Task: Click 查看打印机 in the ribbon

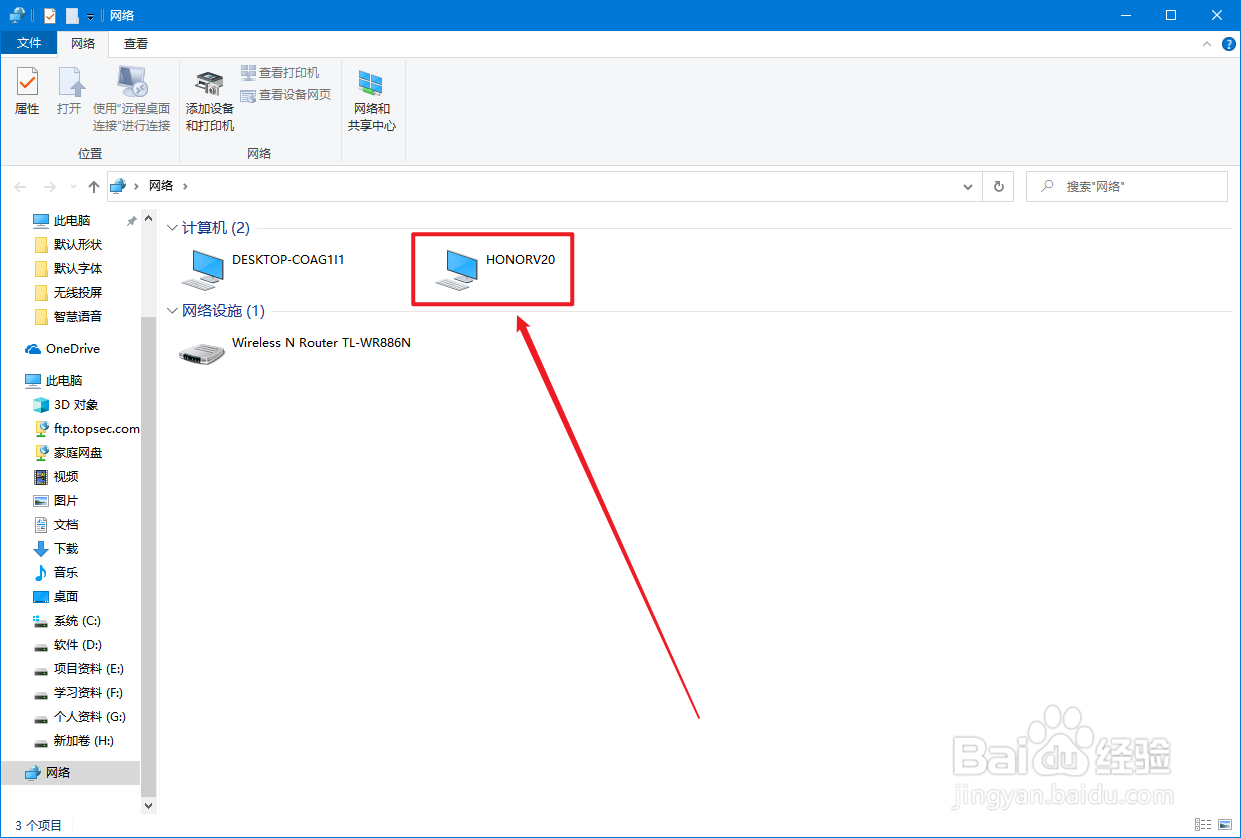Action: [x=280, y=73]
